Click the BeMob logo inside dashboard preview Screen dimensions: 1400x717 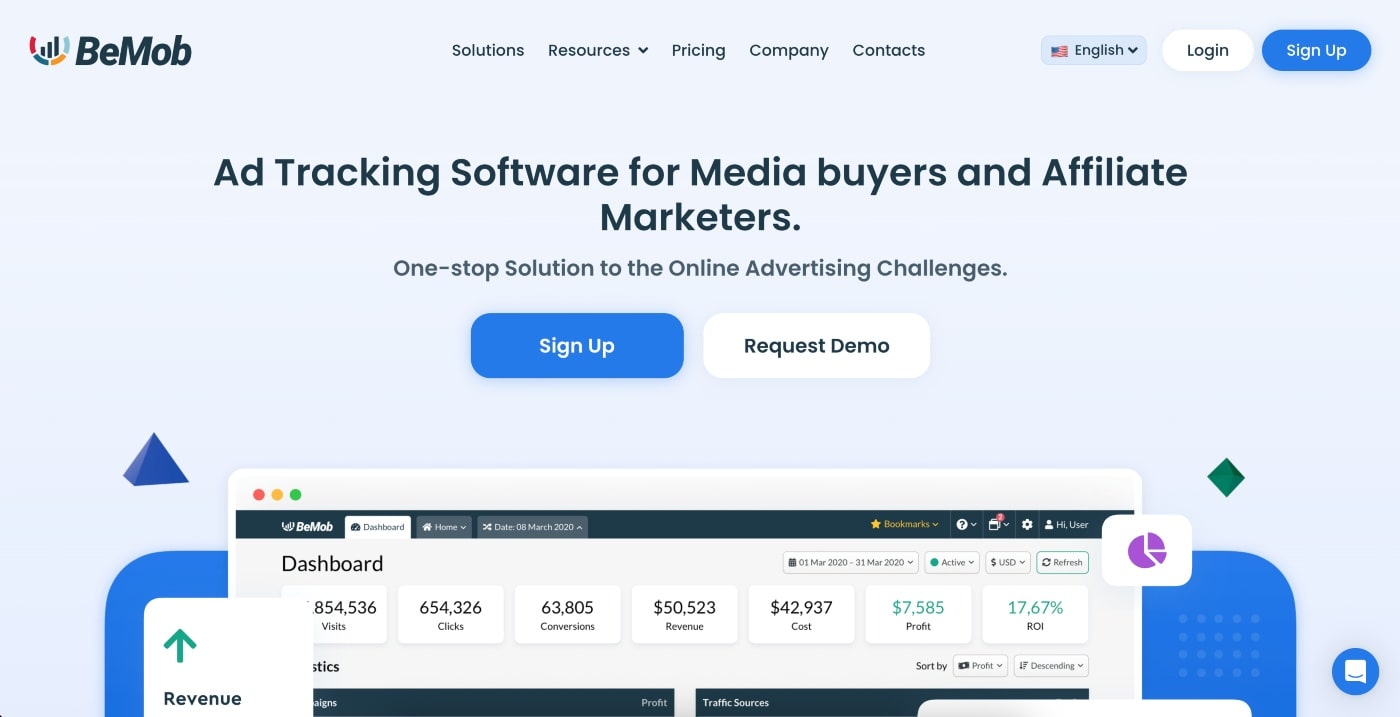pos(307,526)
